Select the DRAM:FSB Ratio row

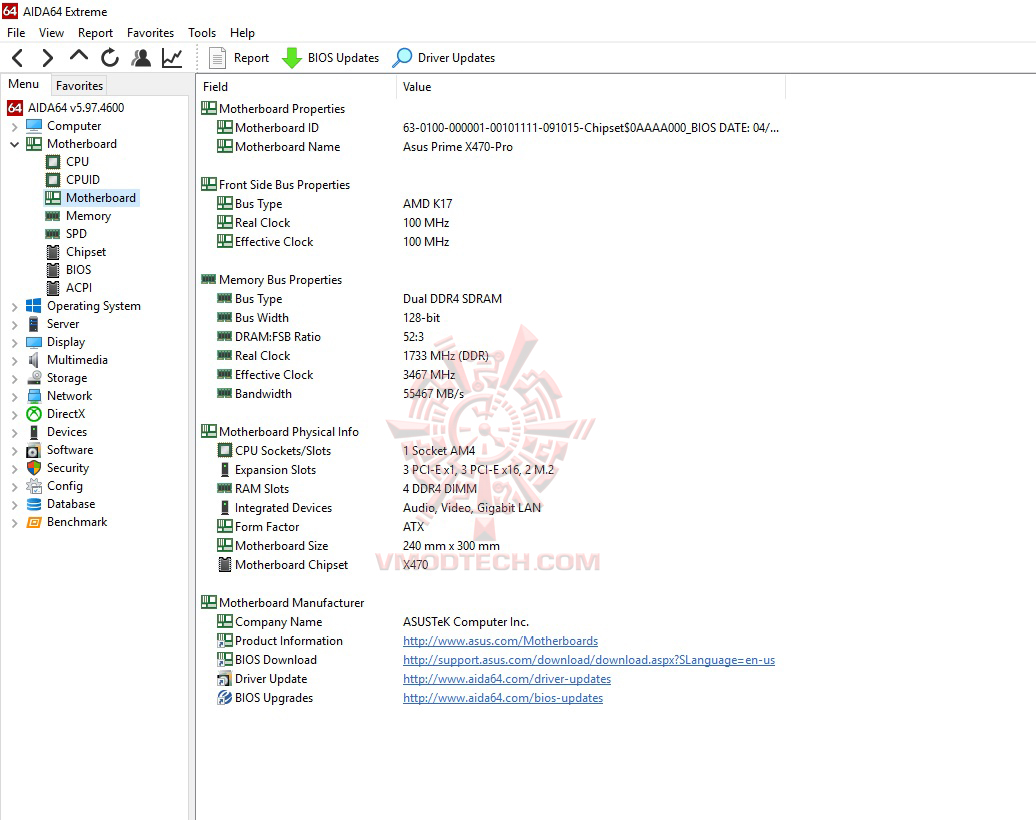click(x=492, y=337)
